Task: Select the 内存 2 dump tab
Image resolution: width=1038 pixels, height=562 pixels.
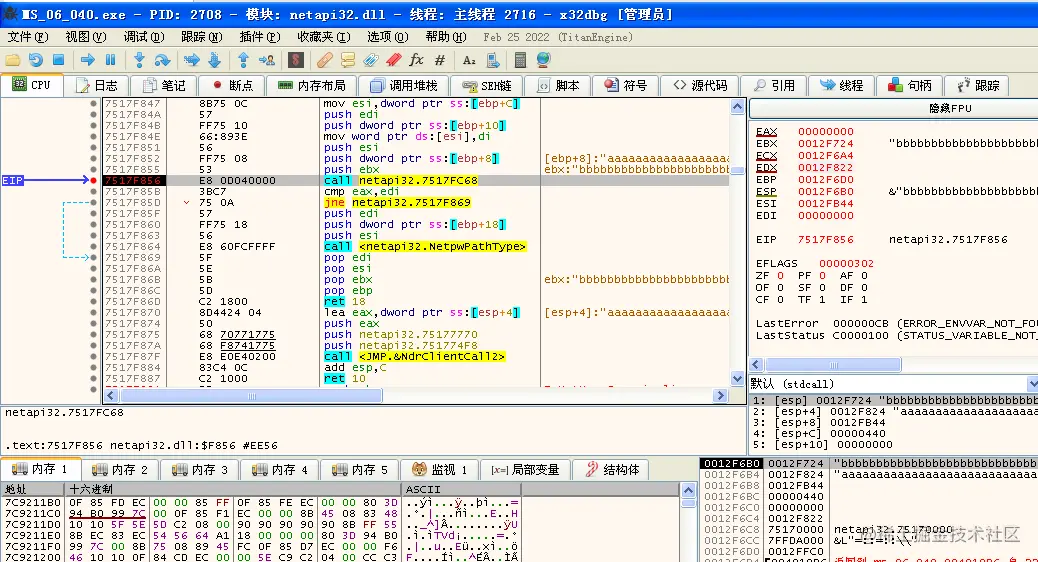Action: coord(120,469)
